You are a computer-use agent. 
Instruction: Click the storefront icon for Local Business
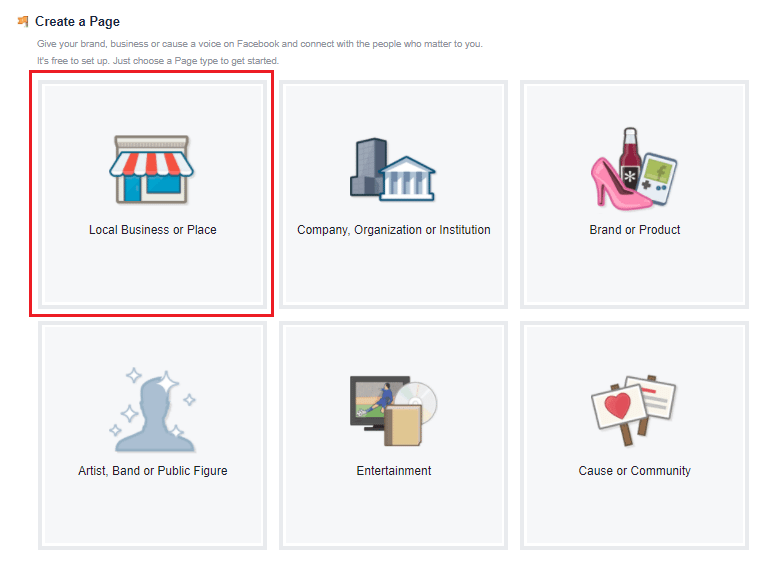pos(151,169)
